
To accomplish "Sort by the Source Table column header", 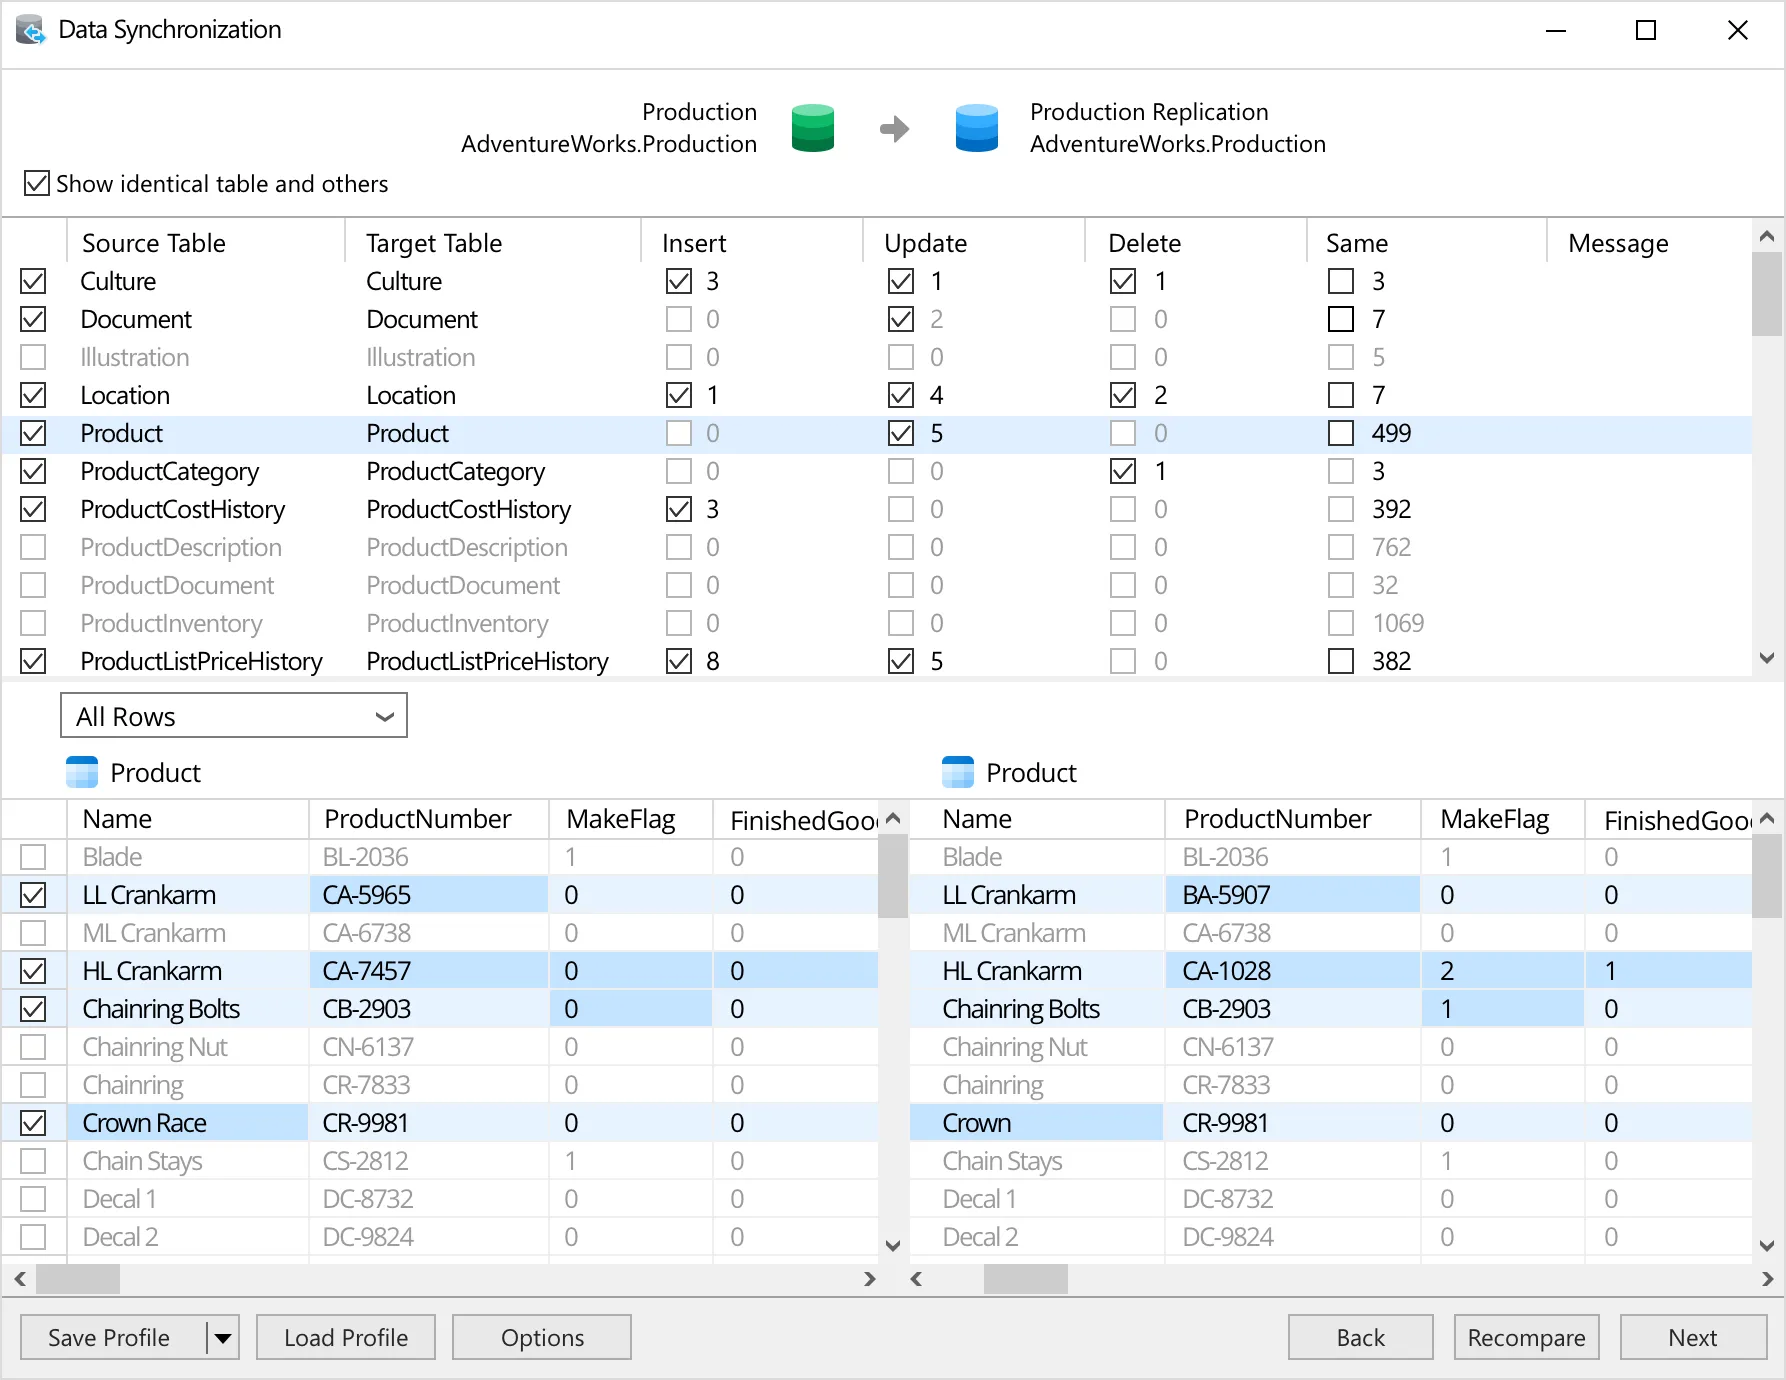I will [205, 243].
